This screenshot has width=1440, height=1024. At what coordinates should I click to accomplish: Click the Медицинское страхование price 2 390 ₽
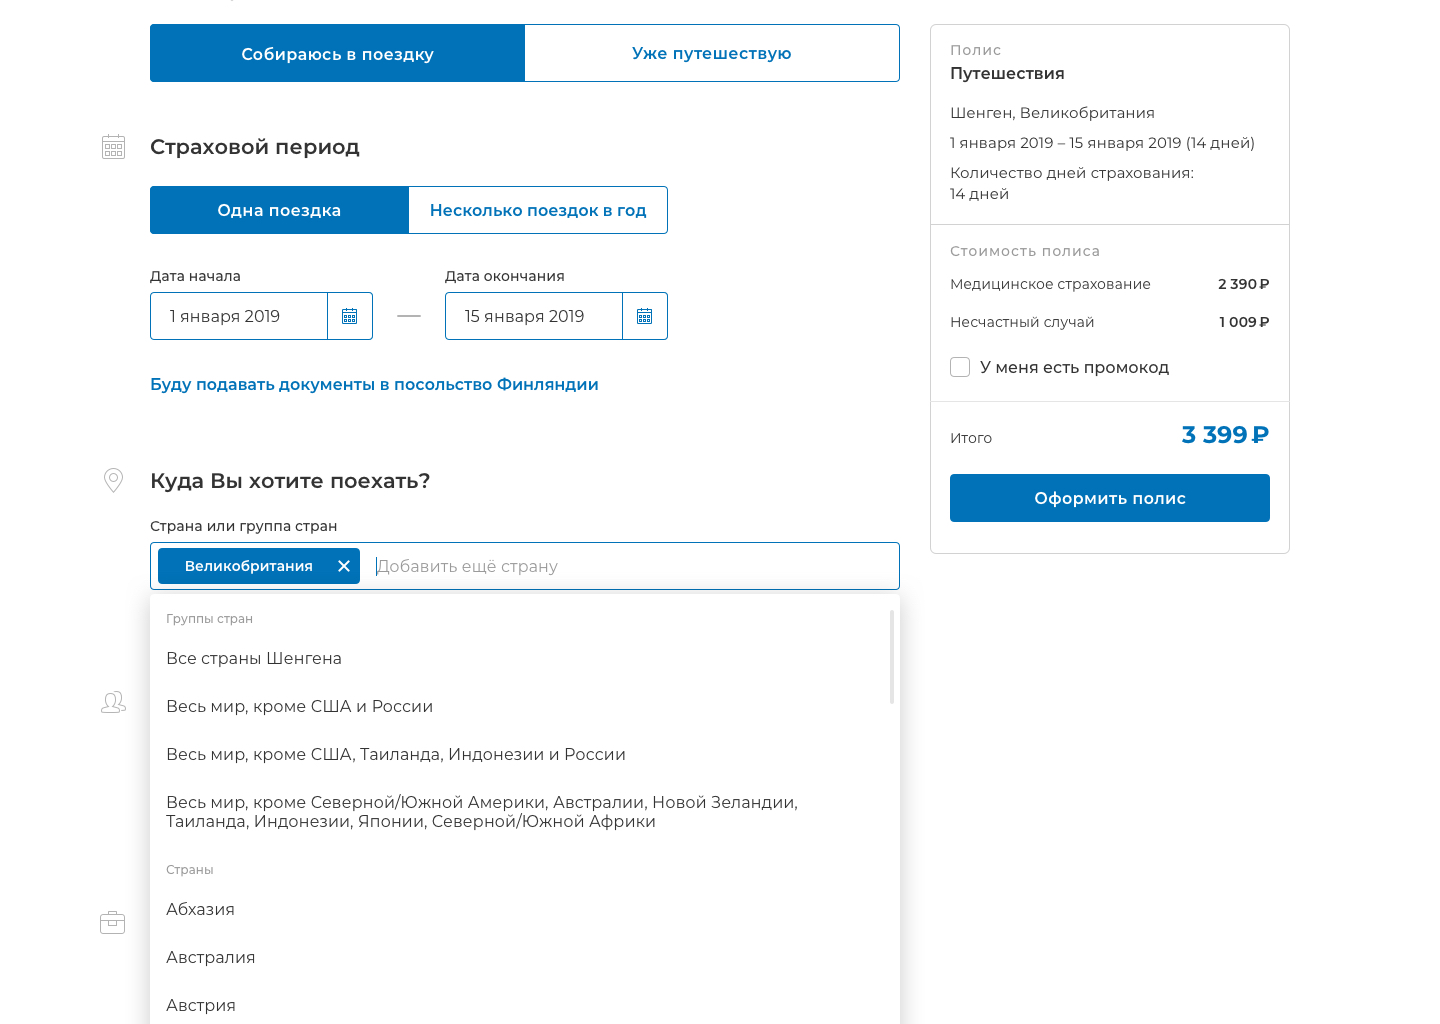[x=1243, y=284]
